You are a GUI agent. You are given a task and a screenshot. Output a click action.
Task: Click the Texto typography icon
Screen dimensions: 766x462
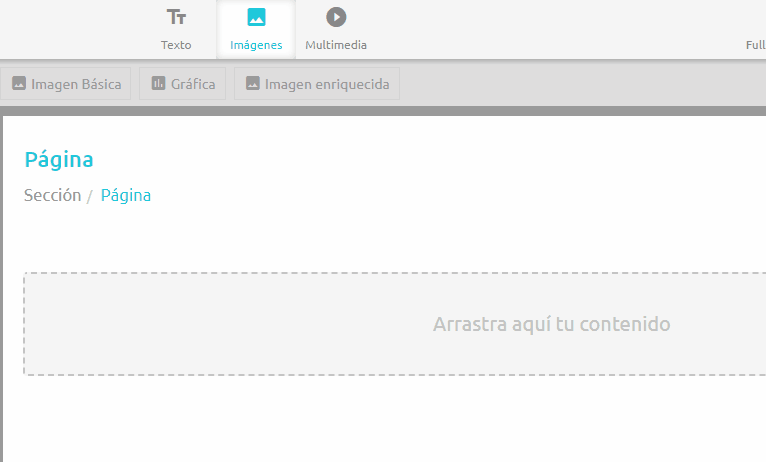click(x=176, y=17)
